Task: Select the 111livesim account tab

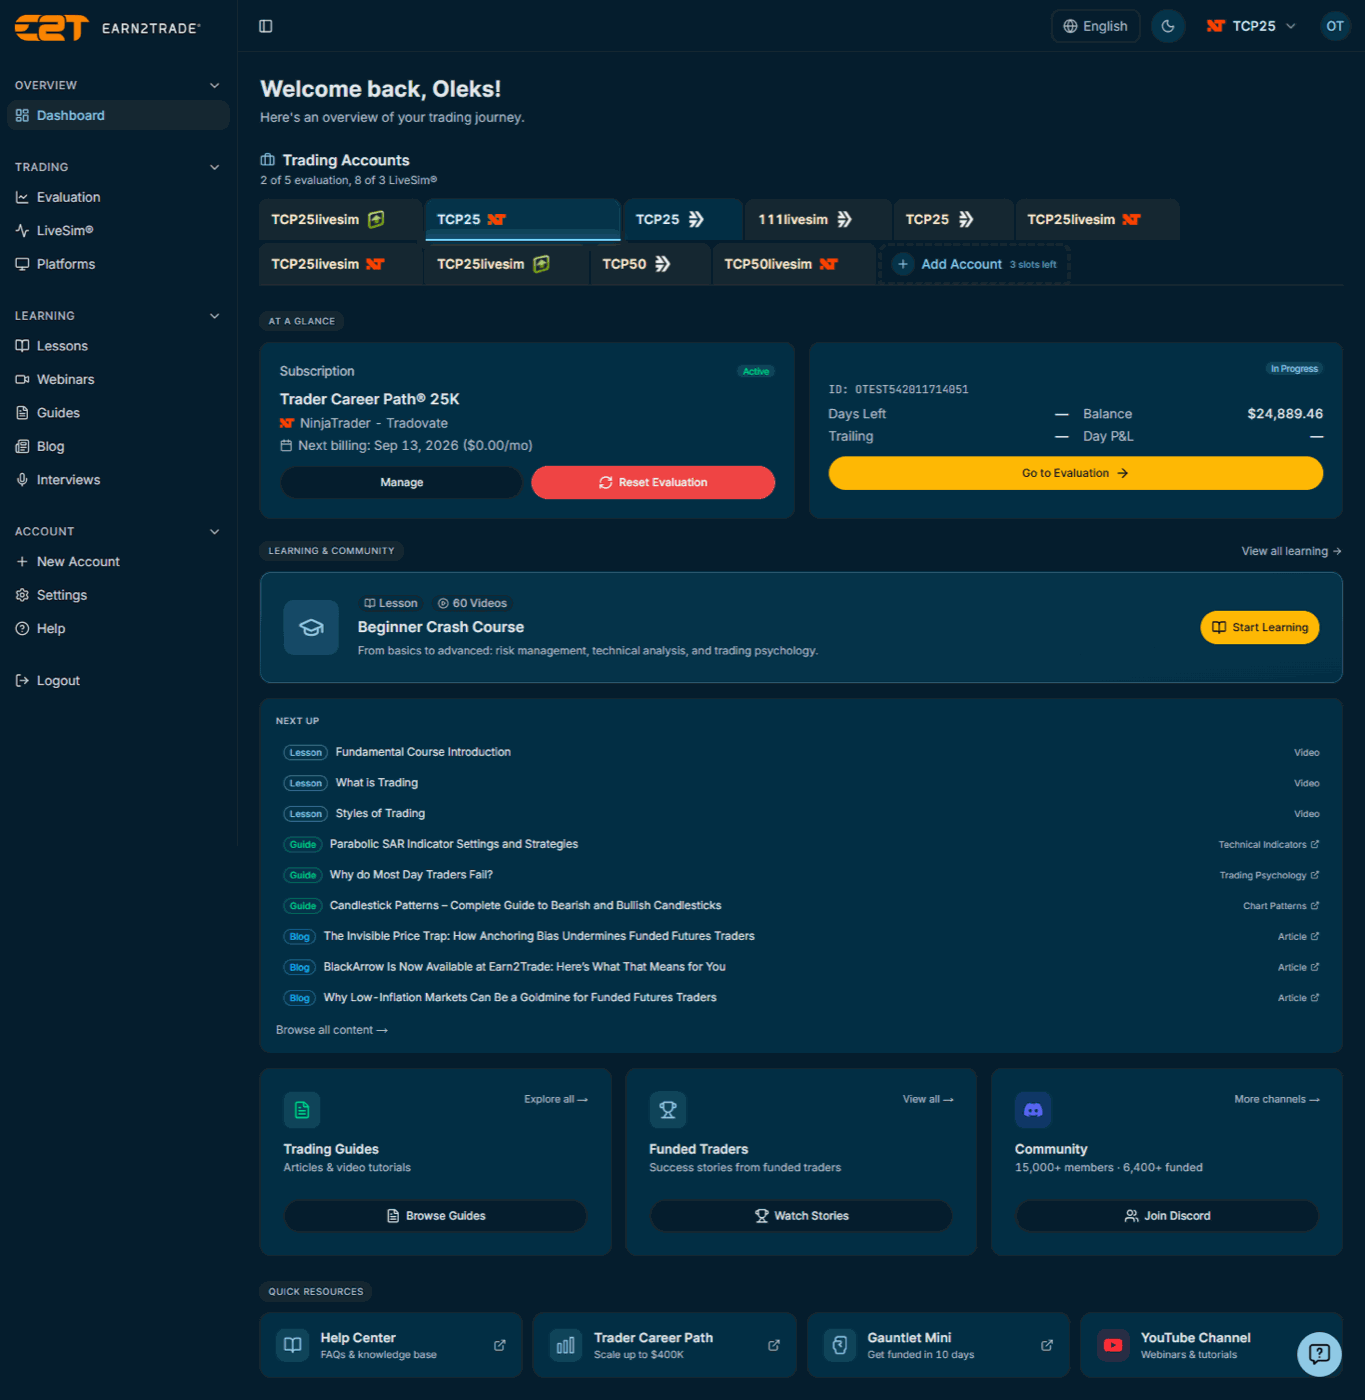Action: click(818, 220)
